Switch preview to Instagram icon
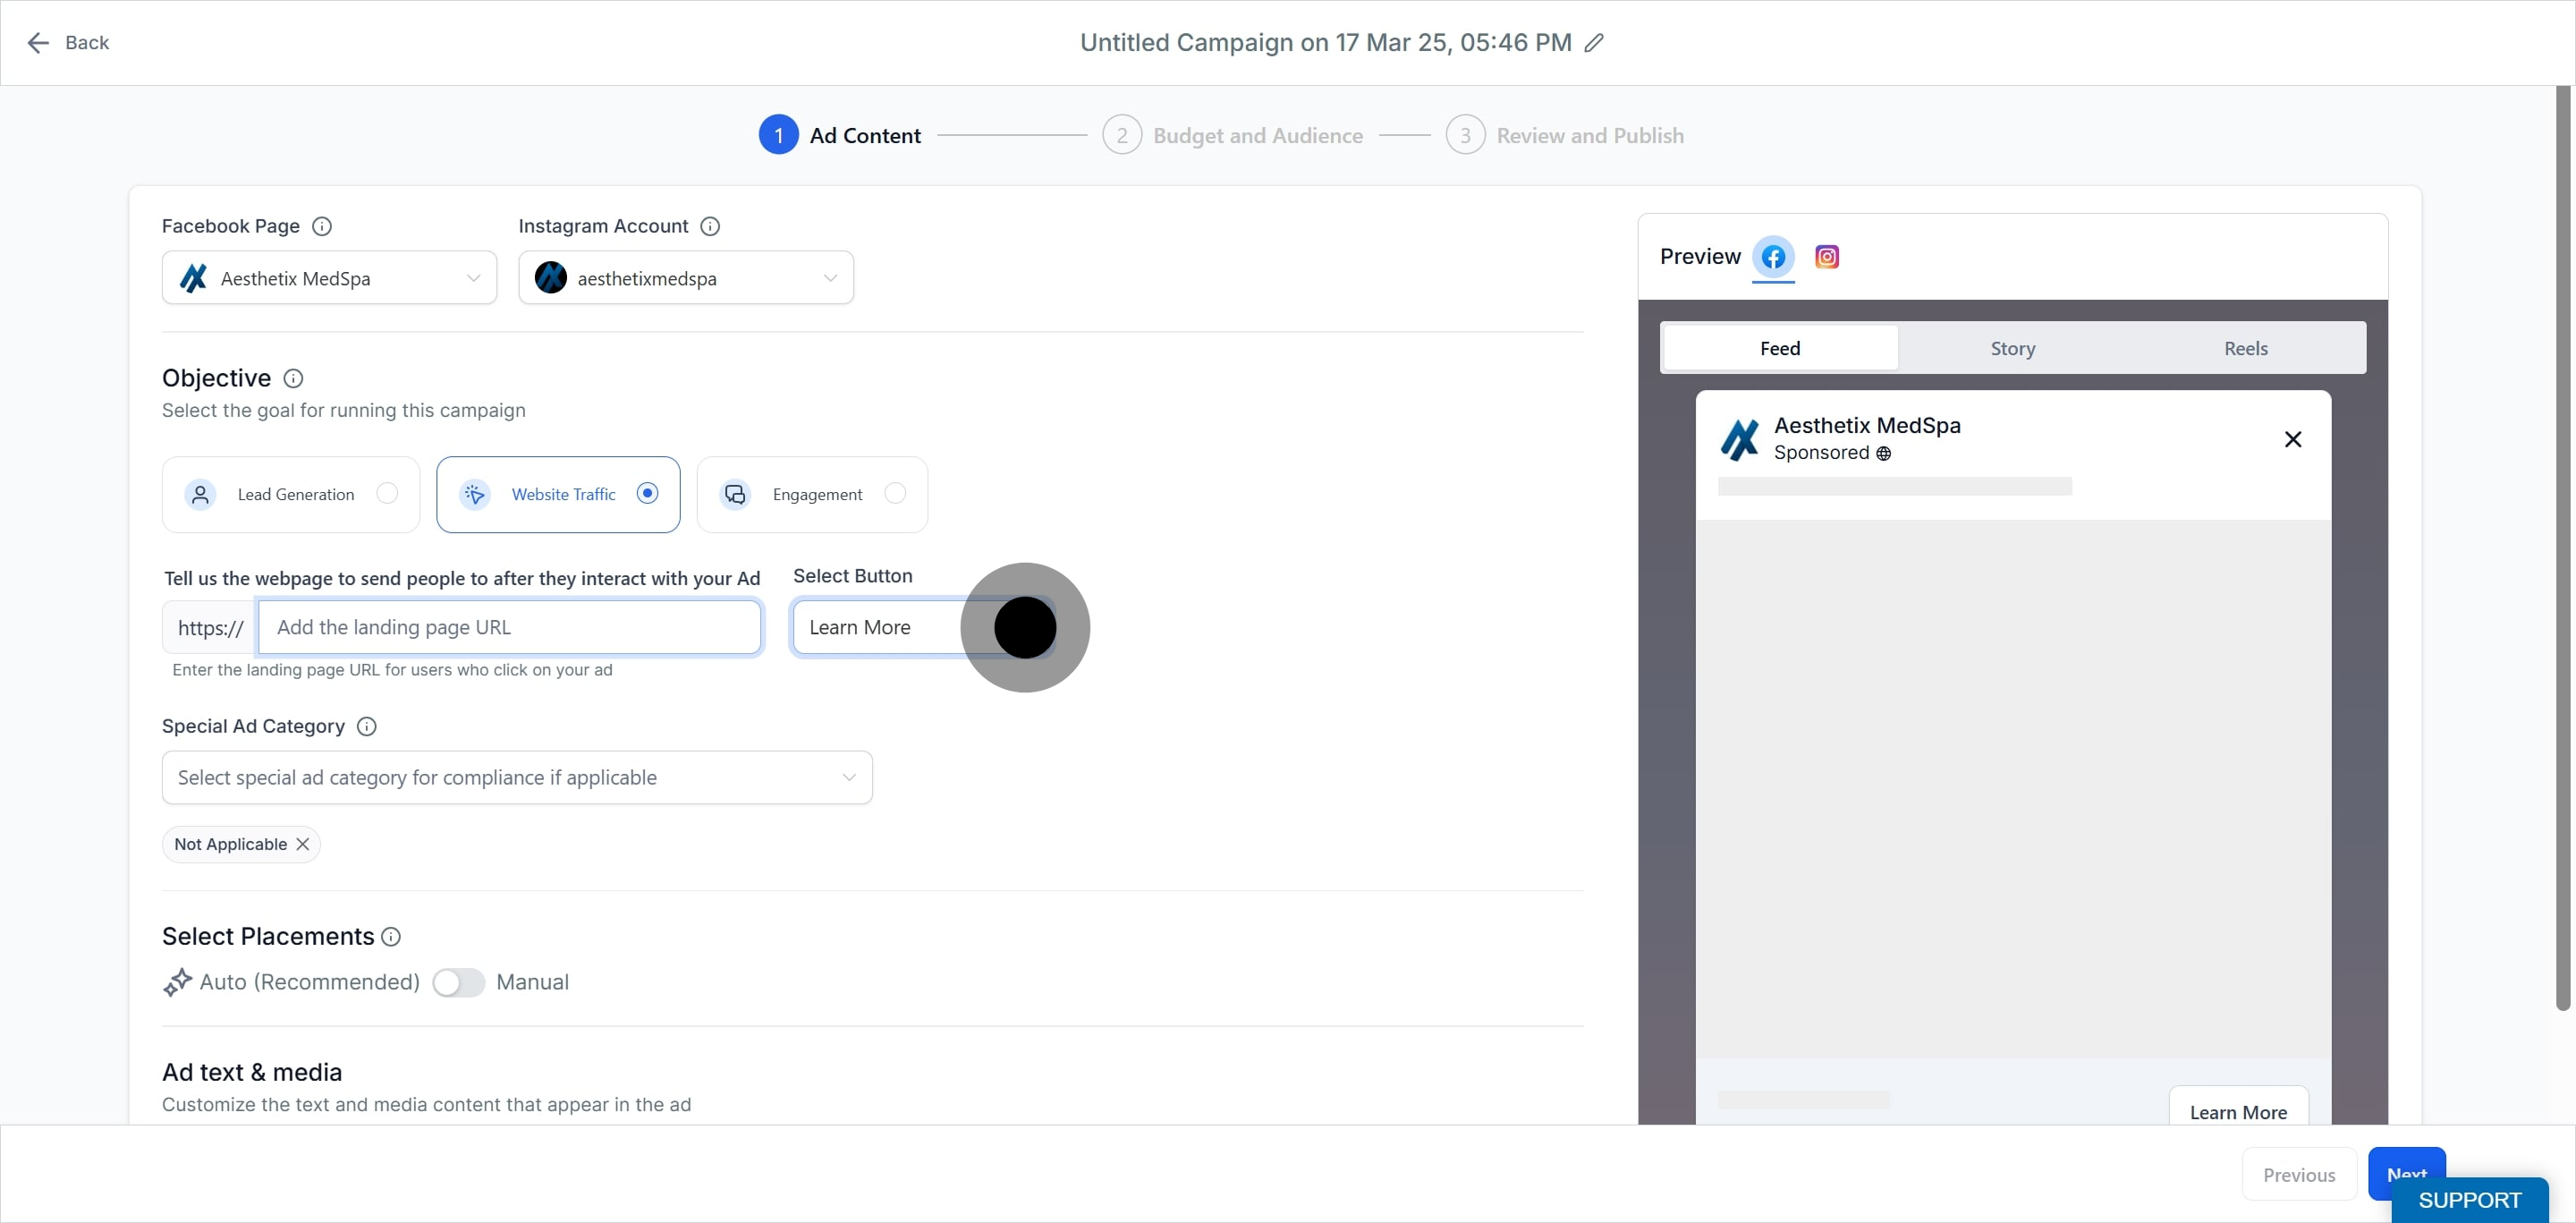The image size is (2576, 1223). point(1827,257)
